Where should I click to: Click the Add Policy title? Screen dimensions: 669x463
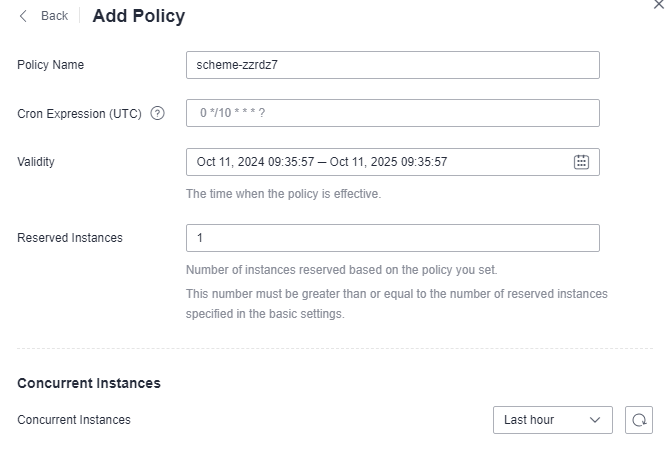139,16
